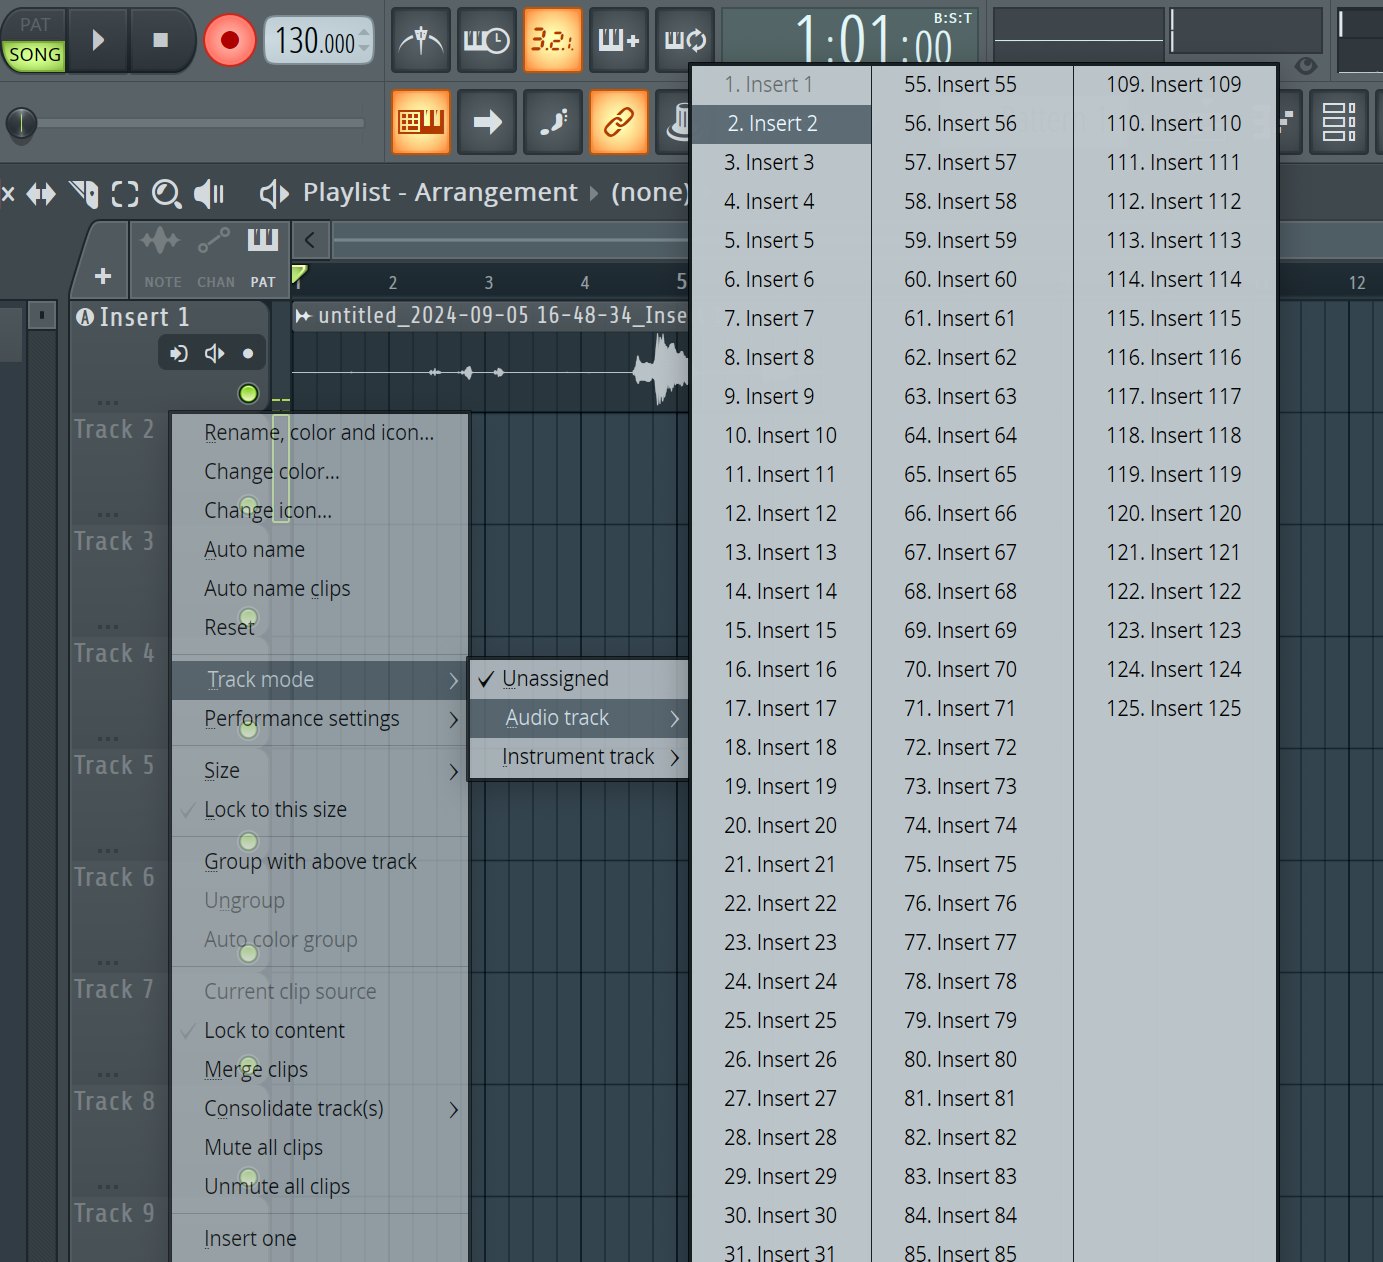Image resolution: width=1383 pixels, height=1262 pixels.
Task: Select Unassigned in the Track mode submenu
Action: click(x=555, y=678)
